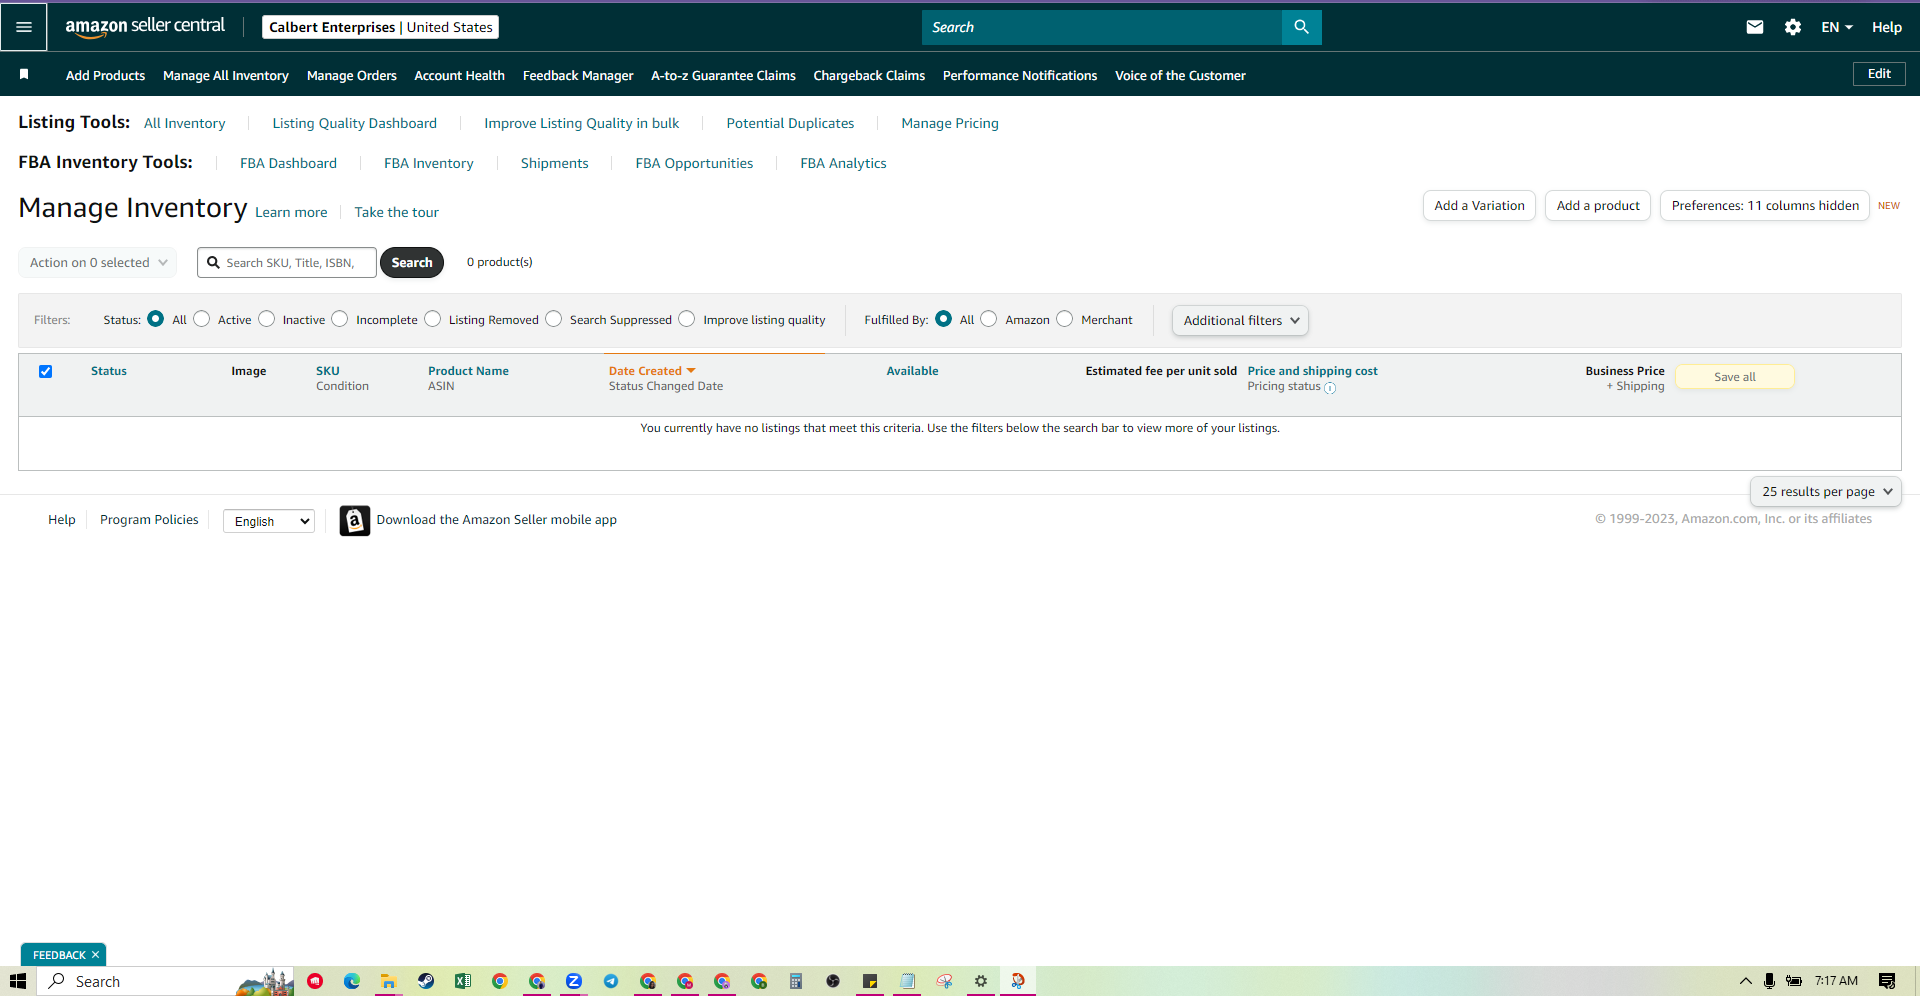
Task: Open Zoom from the taskbar
Action: [x=574, y=981]
